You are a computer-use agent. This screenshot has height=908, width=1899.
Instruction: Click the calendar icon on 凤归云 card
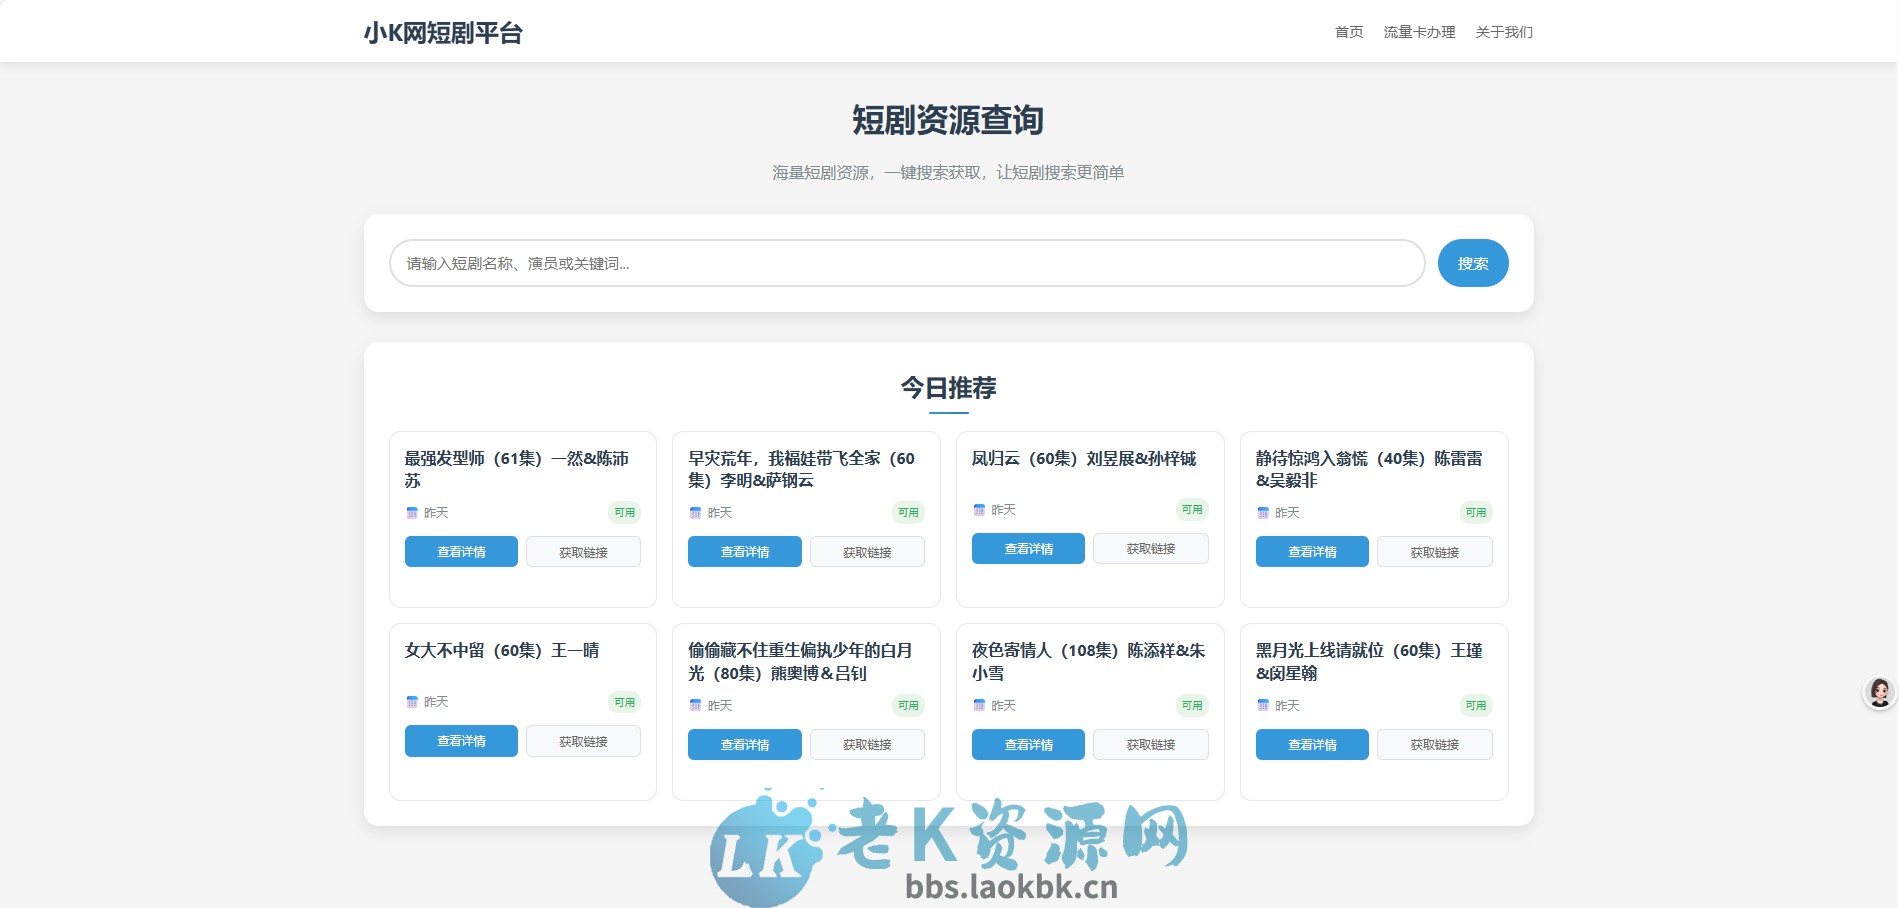(980, 509)
